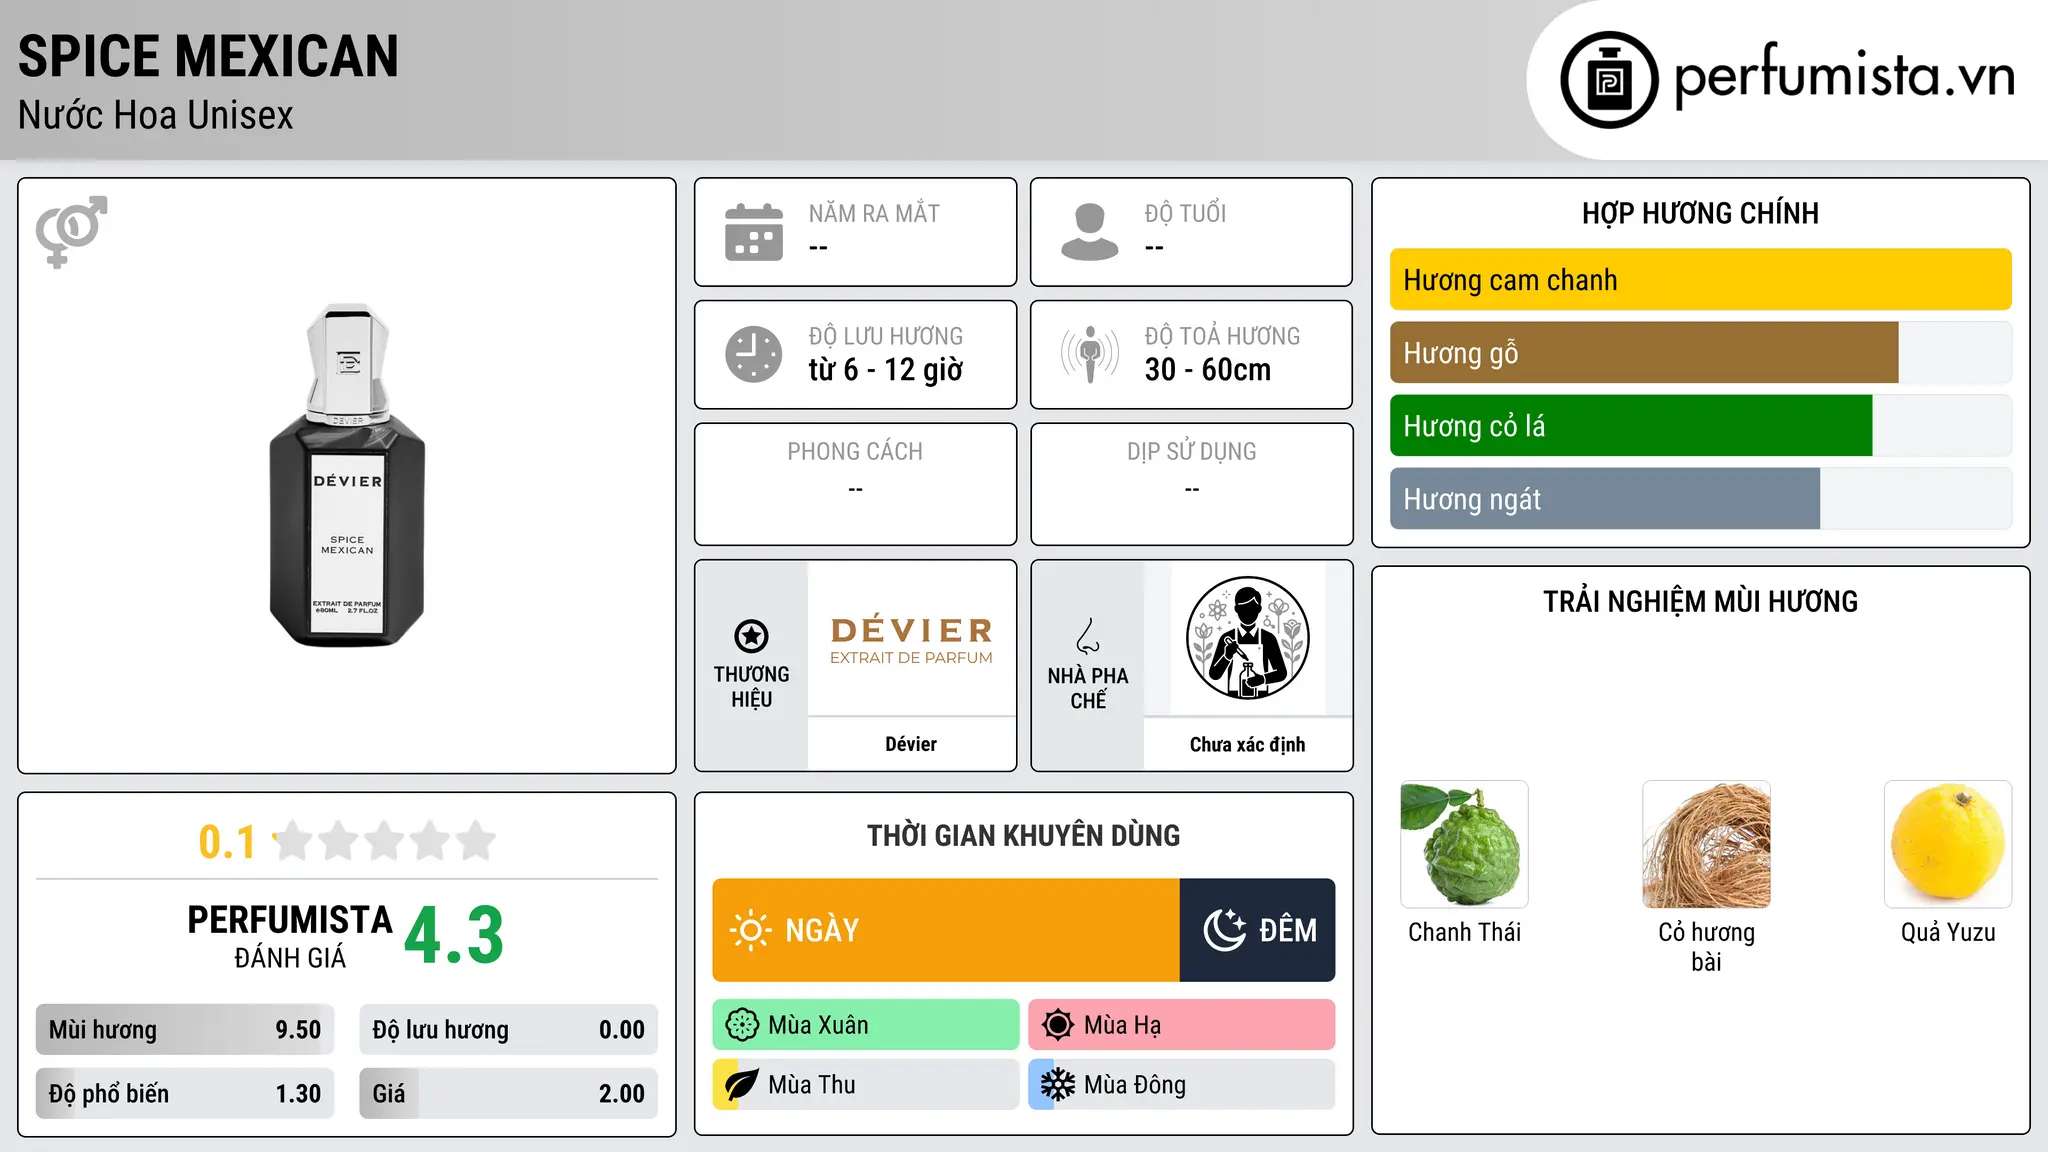Image resolution: width=2048 pixels, height=1152 pixels.
Task: Click the leaf icon for Mùa Thu
Action: tap(742, 1085)
